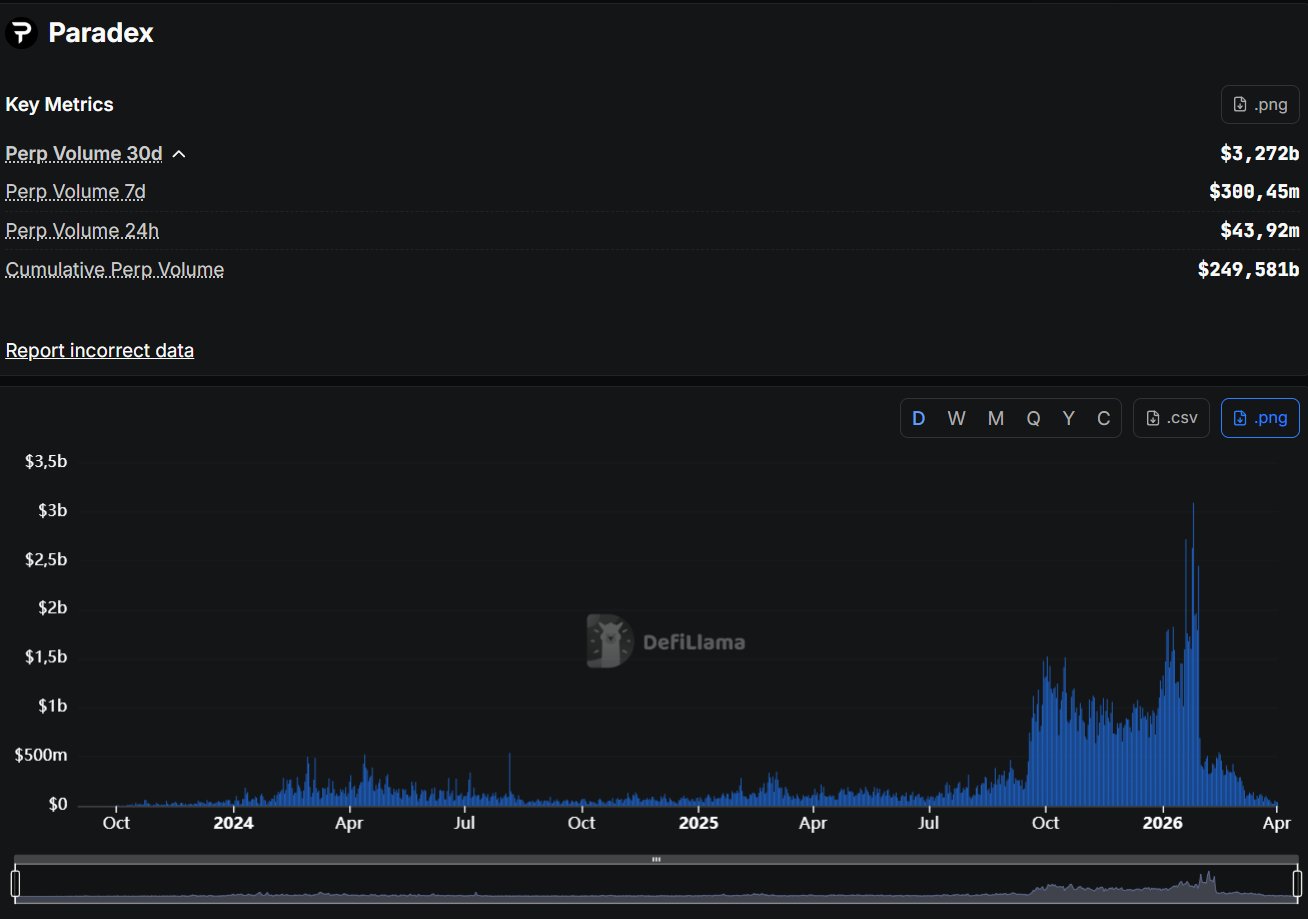
Task: Export the chart as .png image
Action: 1260,418
